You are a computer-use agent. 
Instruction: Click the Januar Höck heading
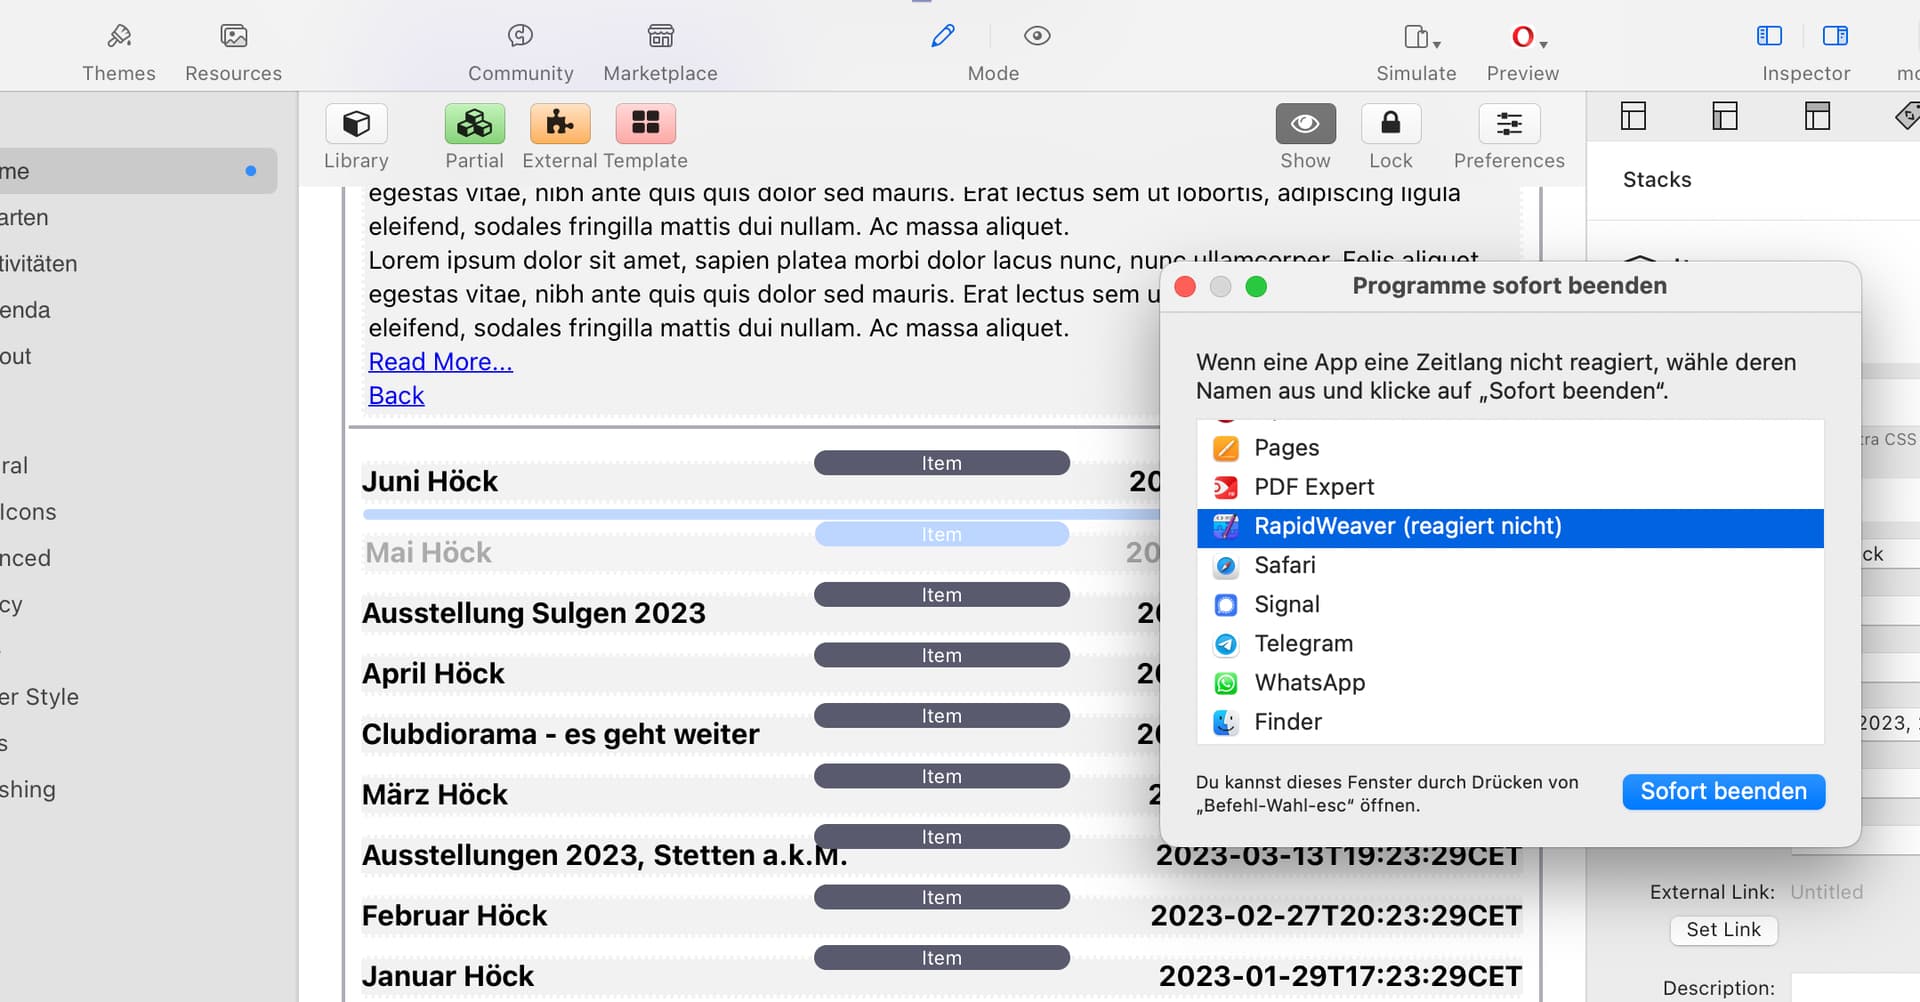(447, 976)
